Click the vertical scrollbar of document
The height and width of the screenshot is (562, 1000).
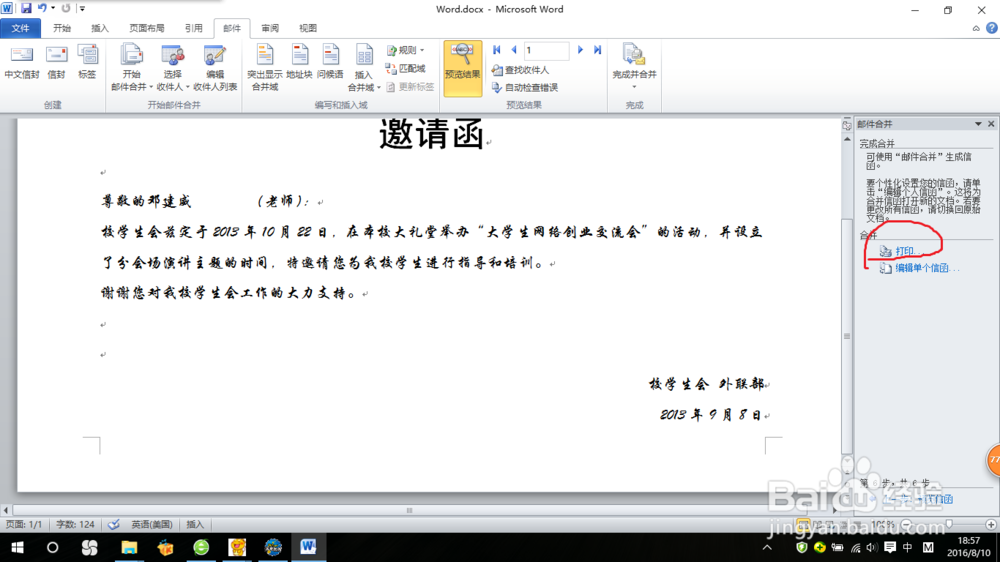click(847, 336)
